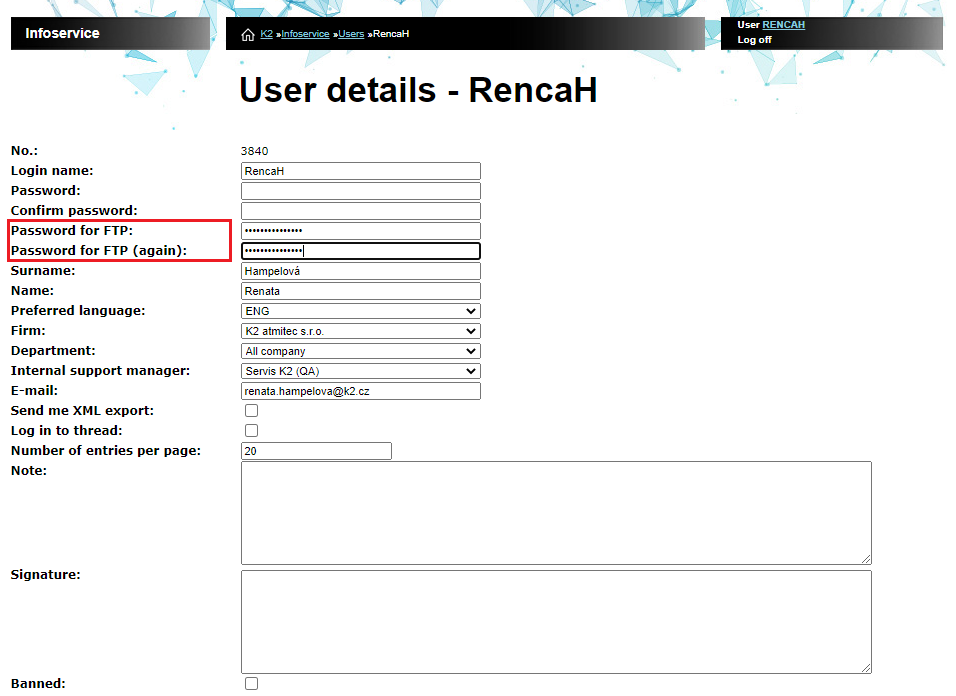Viewport: 956px width, 696px height.
Task: Click Number of entries per page field
Action: point(316,451)
